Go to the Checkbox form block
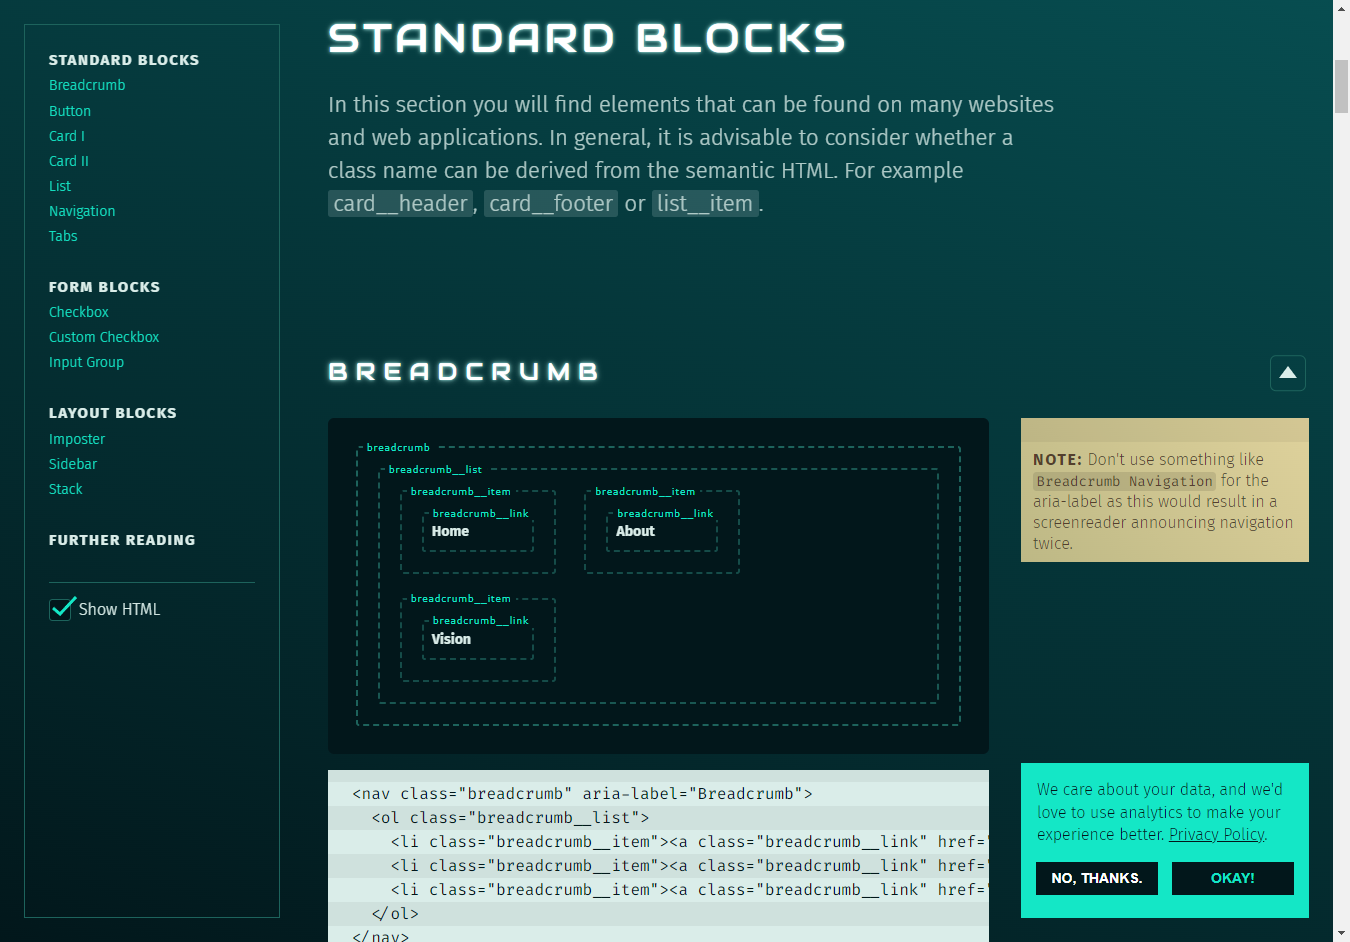Viewport: 1350px width, 942px height. [x=79, y=312]
